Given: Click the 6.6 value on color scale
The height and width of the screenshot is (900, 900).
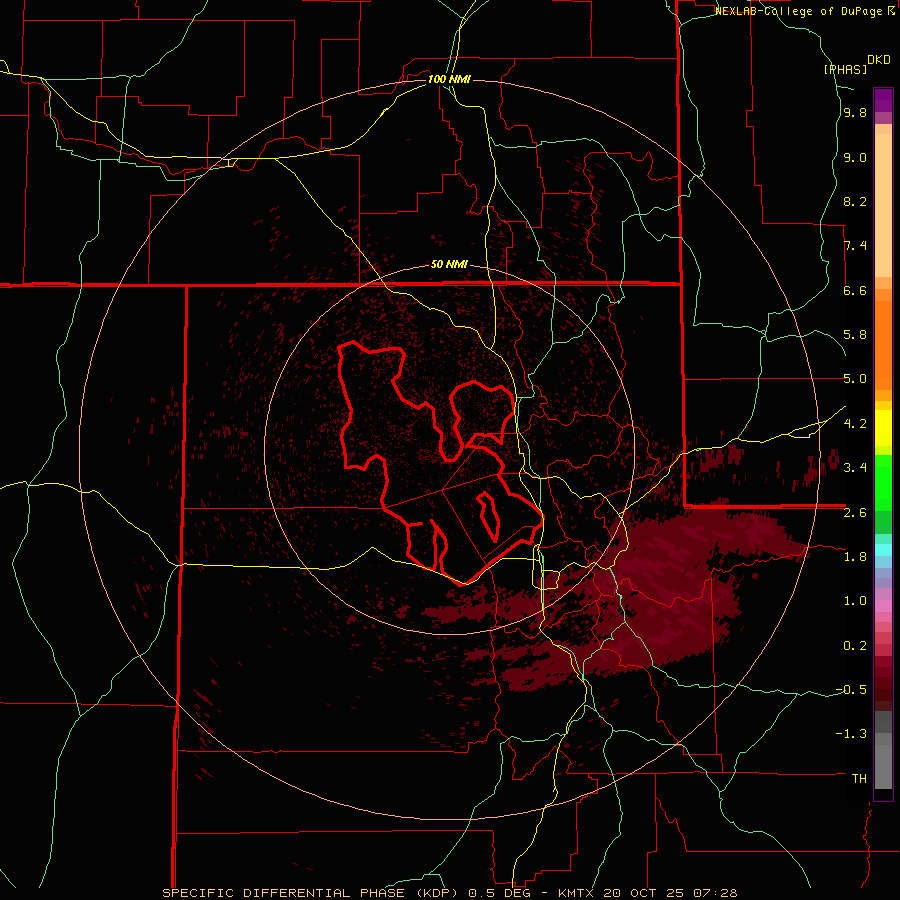Looking at the screenshot, I should click(855, 290).
